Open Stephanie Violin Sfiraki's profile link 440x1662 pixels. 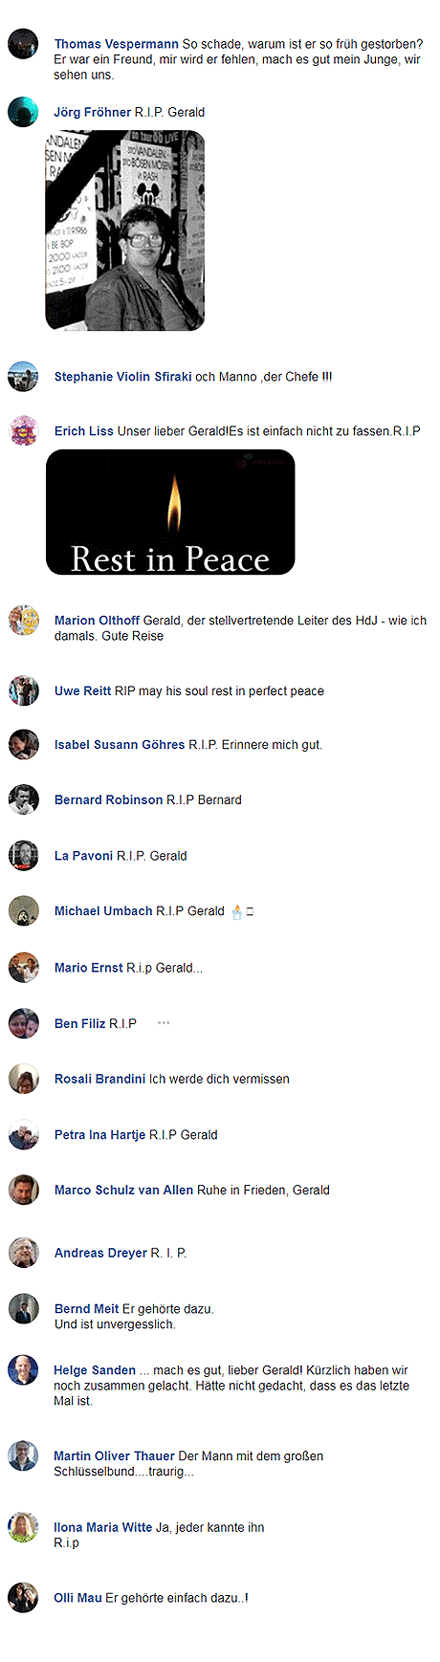[123, 377]
